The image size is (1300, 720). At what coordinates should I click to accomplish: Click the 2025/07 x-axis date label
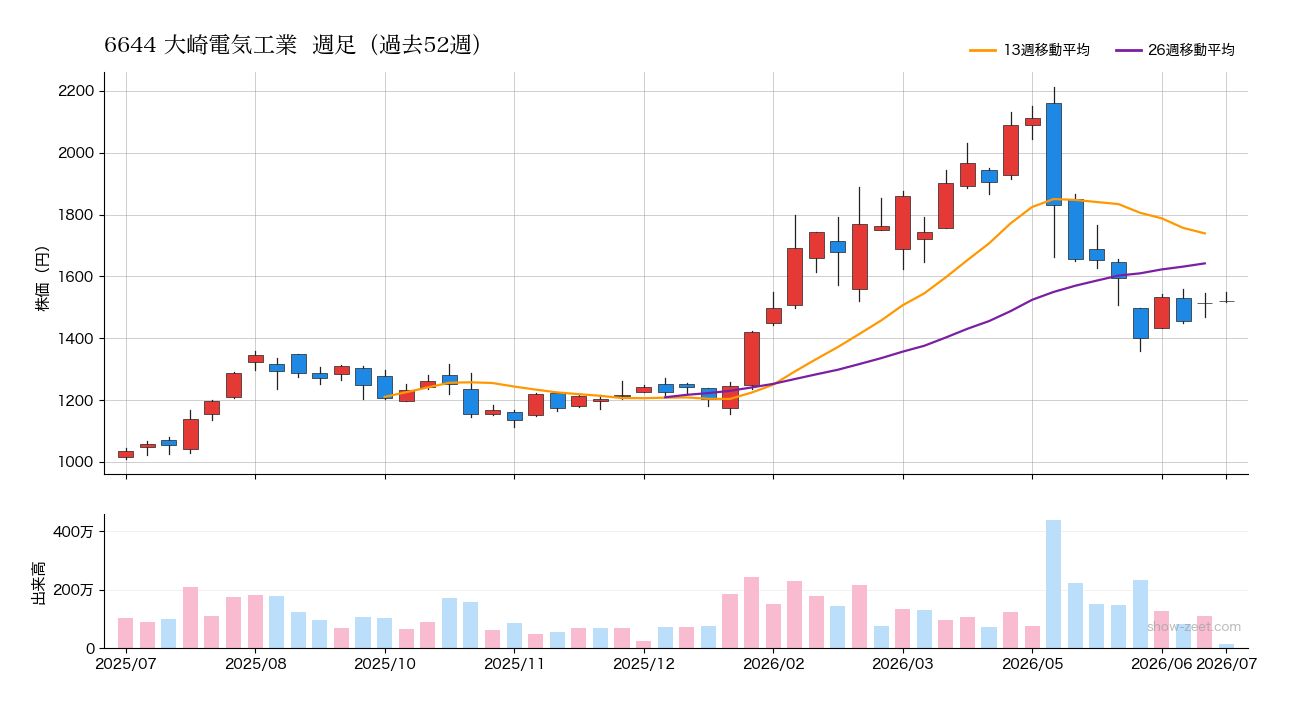126,663
